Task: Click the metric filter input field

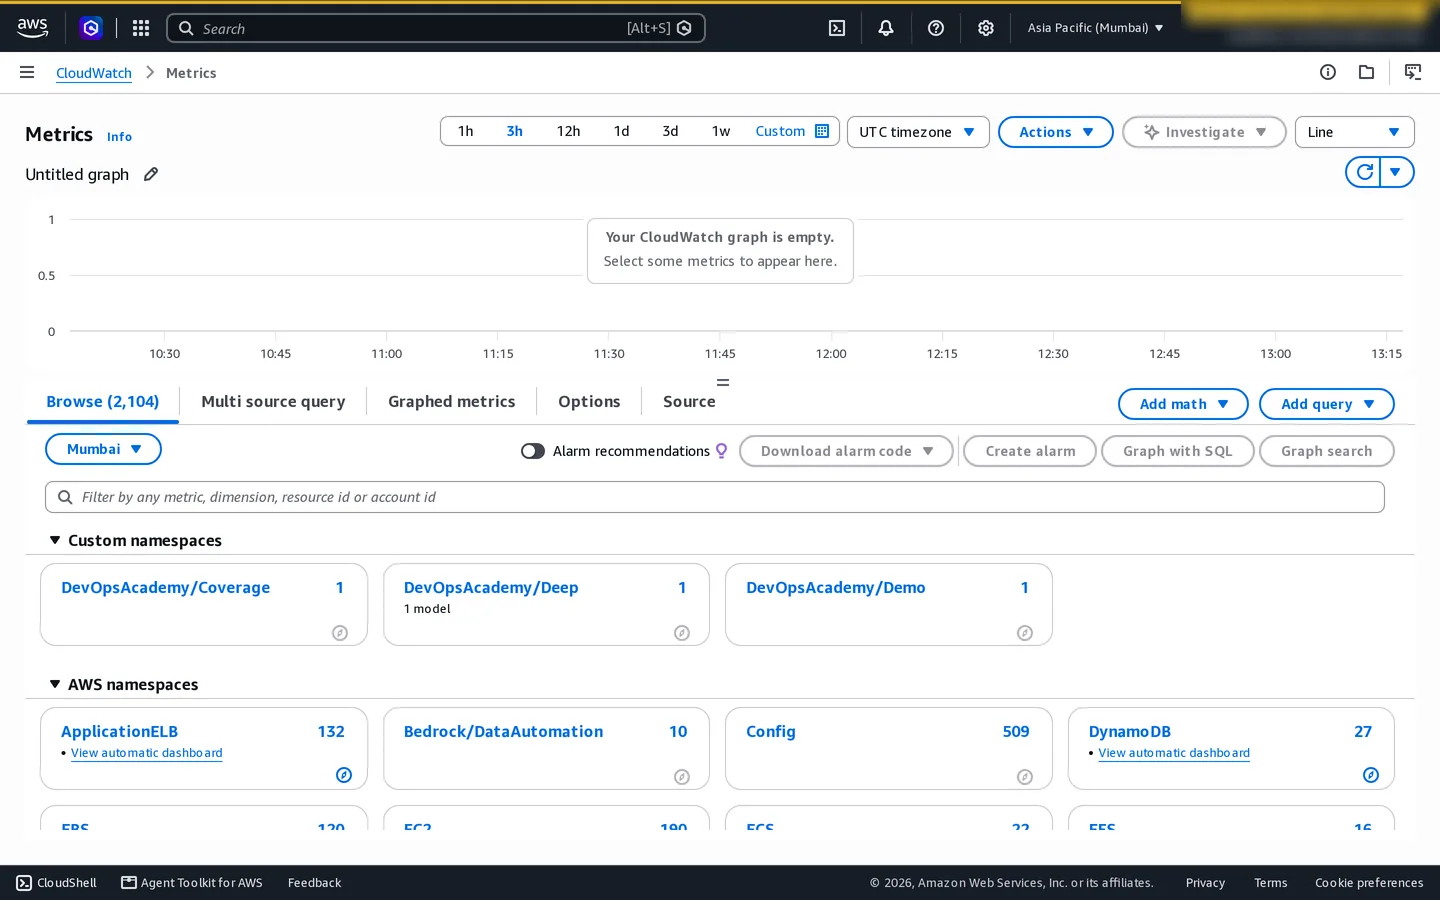Action: (714, 497)
